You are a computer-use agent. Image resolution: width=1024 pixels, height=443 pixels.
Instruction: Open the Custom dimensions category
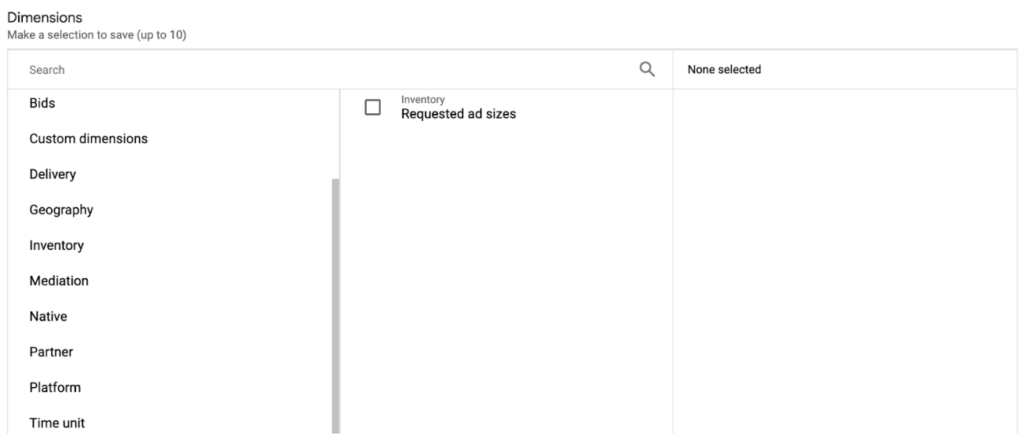pyautogui.click(x=88, y=139)
